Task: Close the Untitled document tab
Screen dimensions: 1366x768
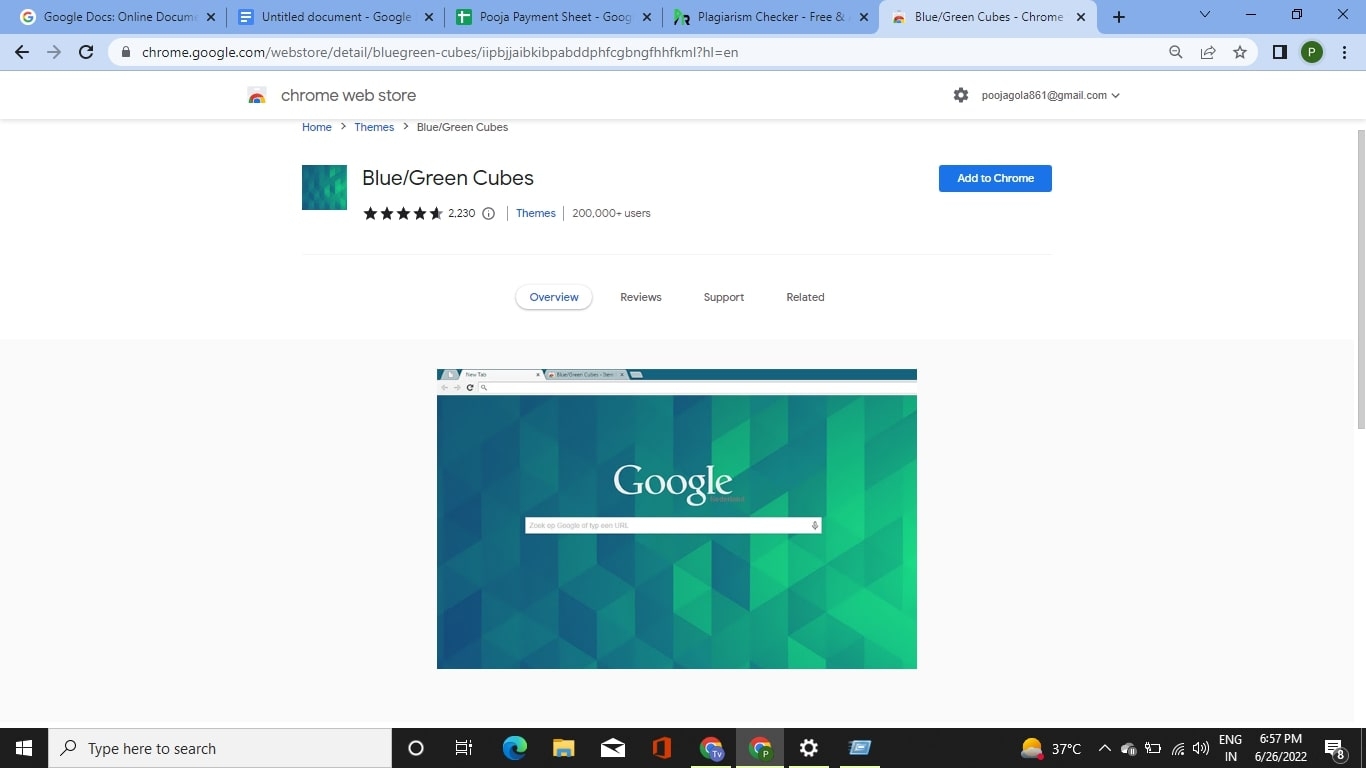Action: tap(429, 17)
